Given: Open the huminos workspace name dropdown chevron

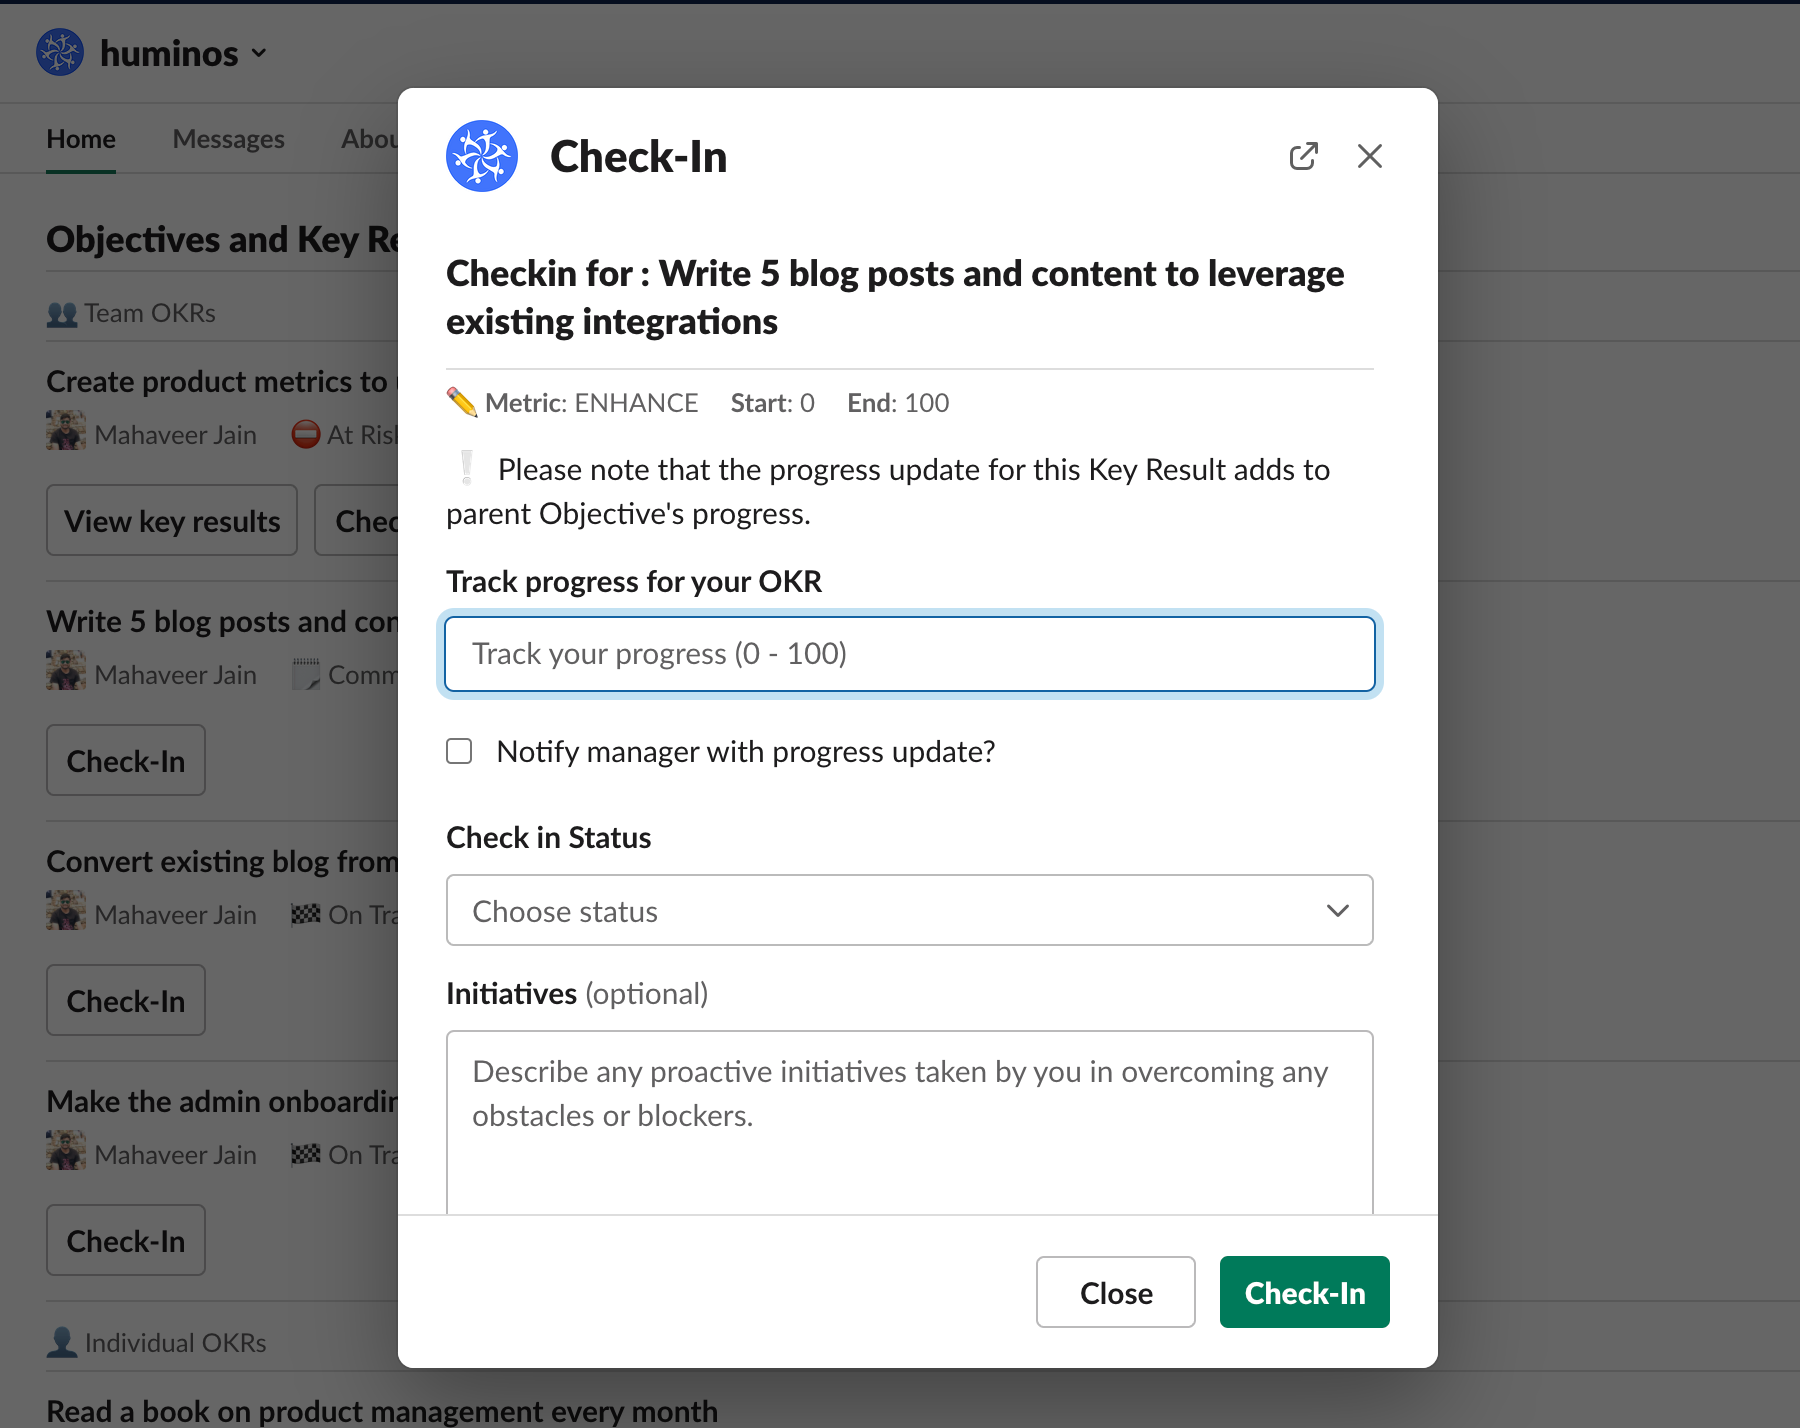Looking at the screenshot, I should point(259,53).
